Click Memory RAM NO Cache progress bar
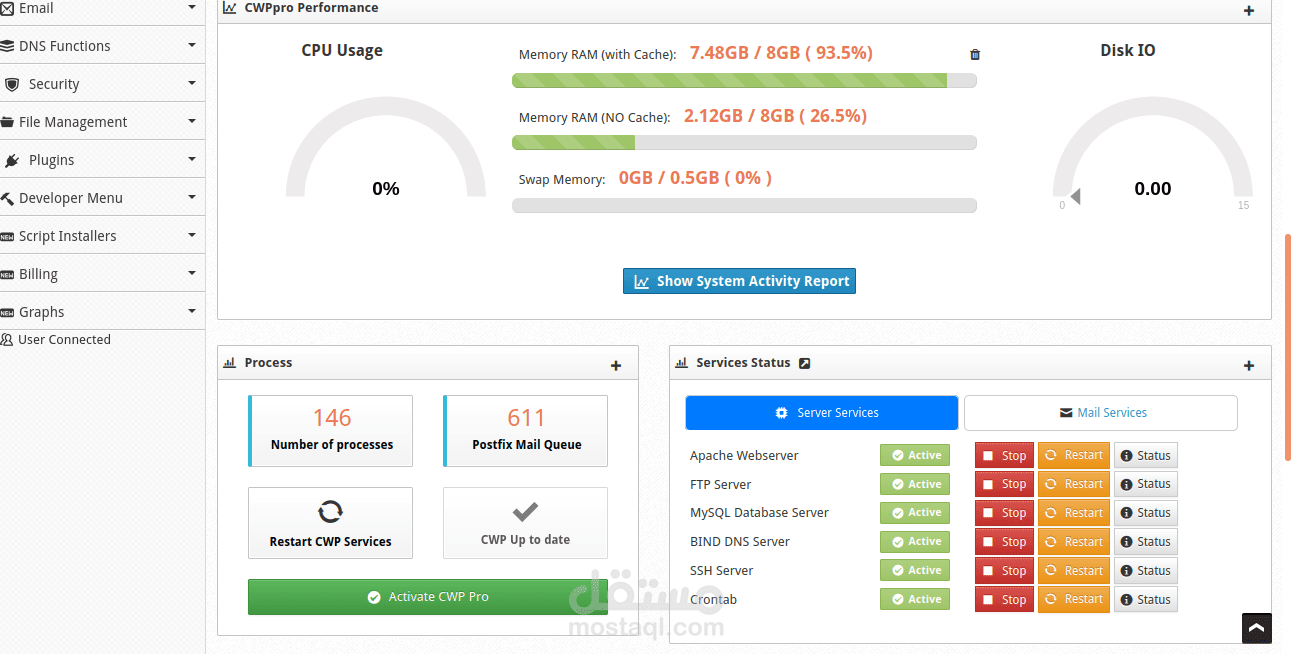 pos(744,143)
